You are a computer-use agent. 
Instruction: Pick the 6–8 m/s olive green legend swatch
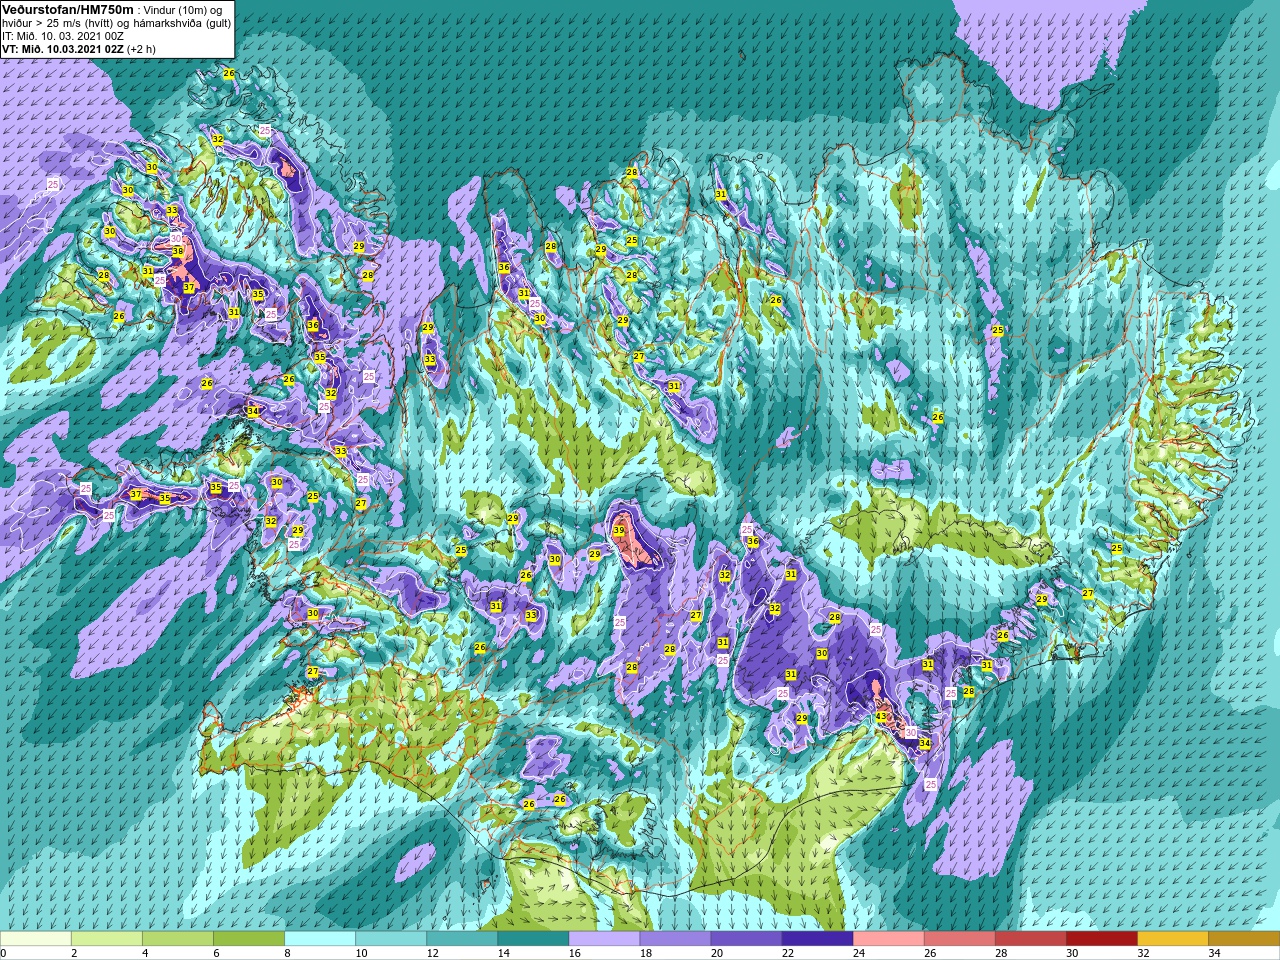coord(249,939)
